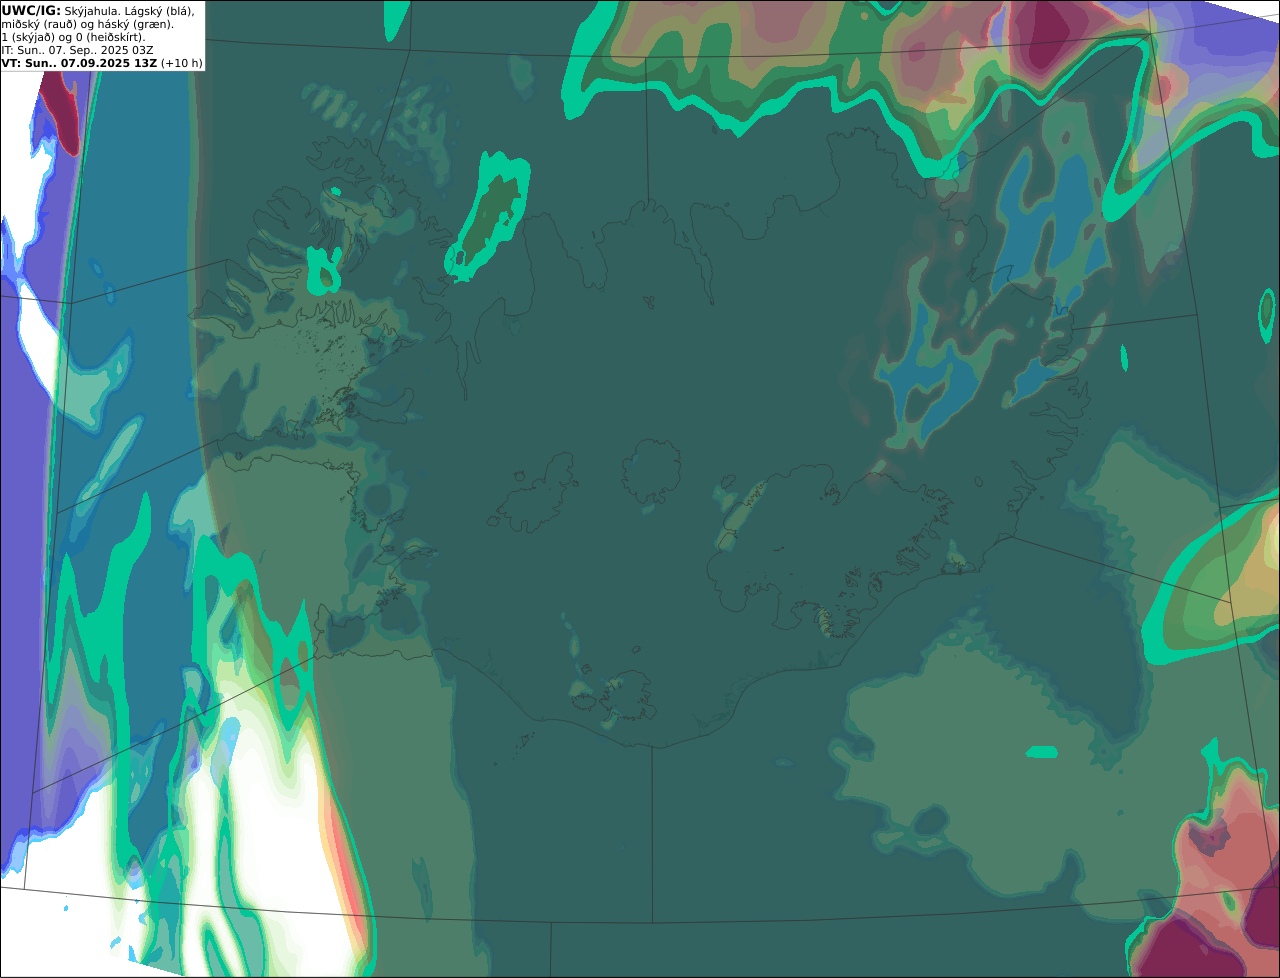Click the text '1 (skýjað) og 0 (heiðskírt).'
Screen dimensions: 1280x978
pos(73,36)
